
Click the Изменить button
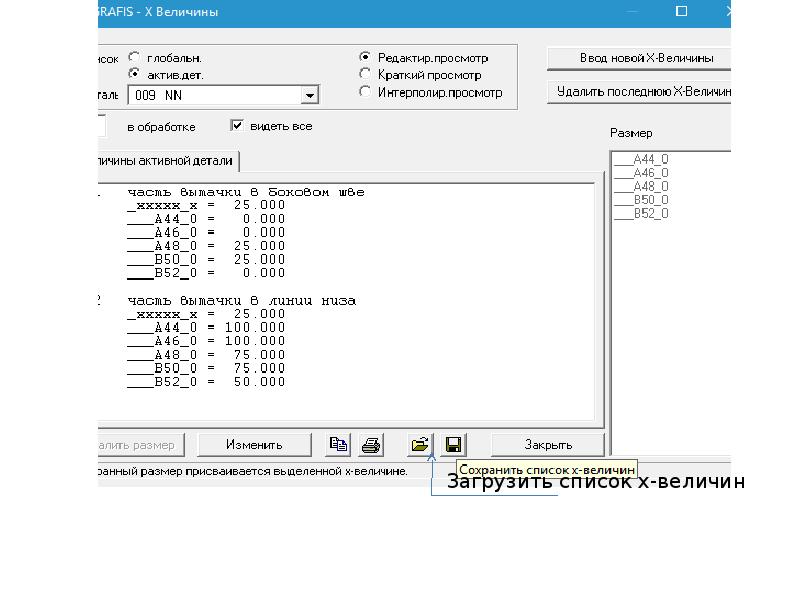tap(254, 445)
